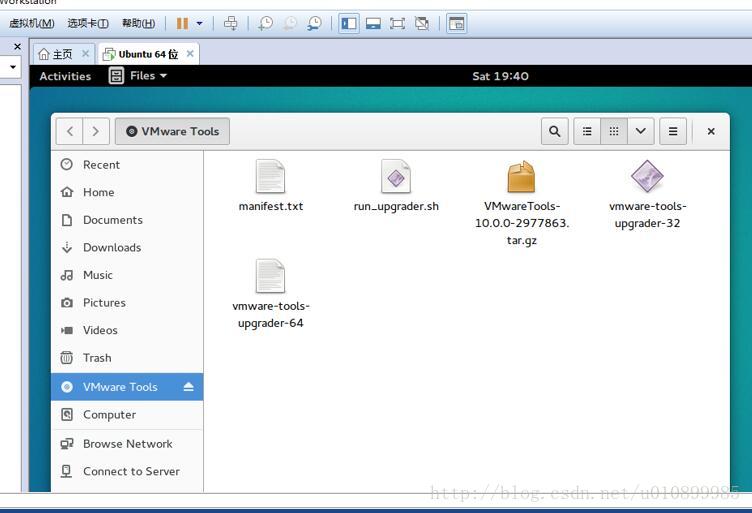Select the manifest.txt file icon
Viewport: 752px width, 513px height.
coord(270,176)
